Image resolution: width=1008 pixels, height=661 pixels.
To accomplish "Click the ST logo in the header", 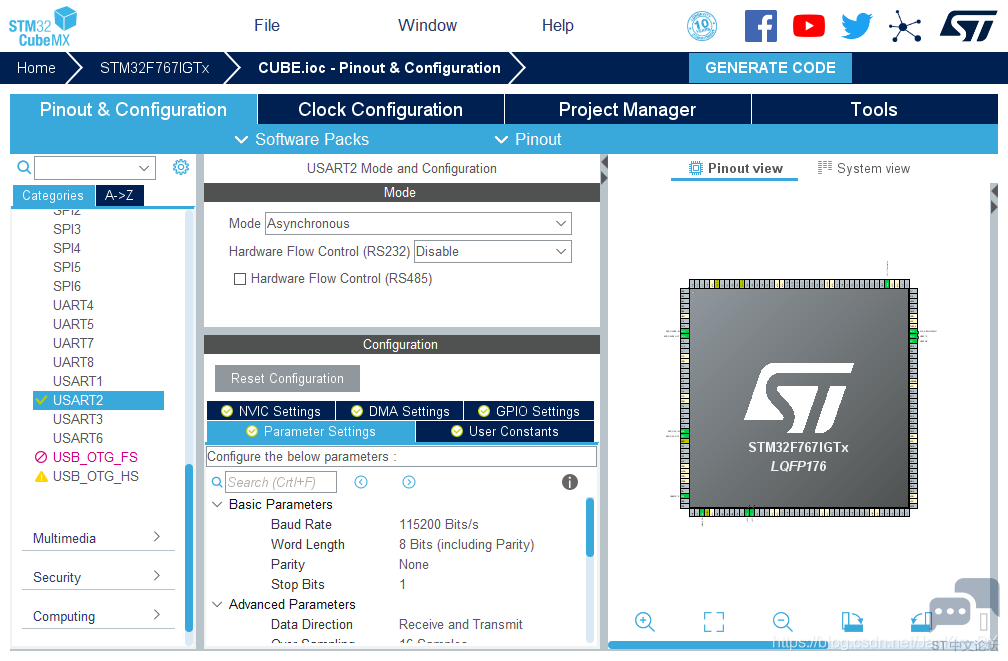I will 968,26.
